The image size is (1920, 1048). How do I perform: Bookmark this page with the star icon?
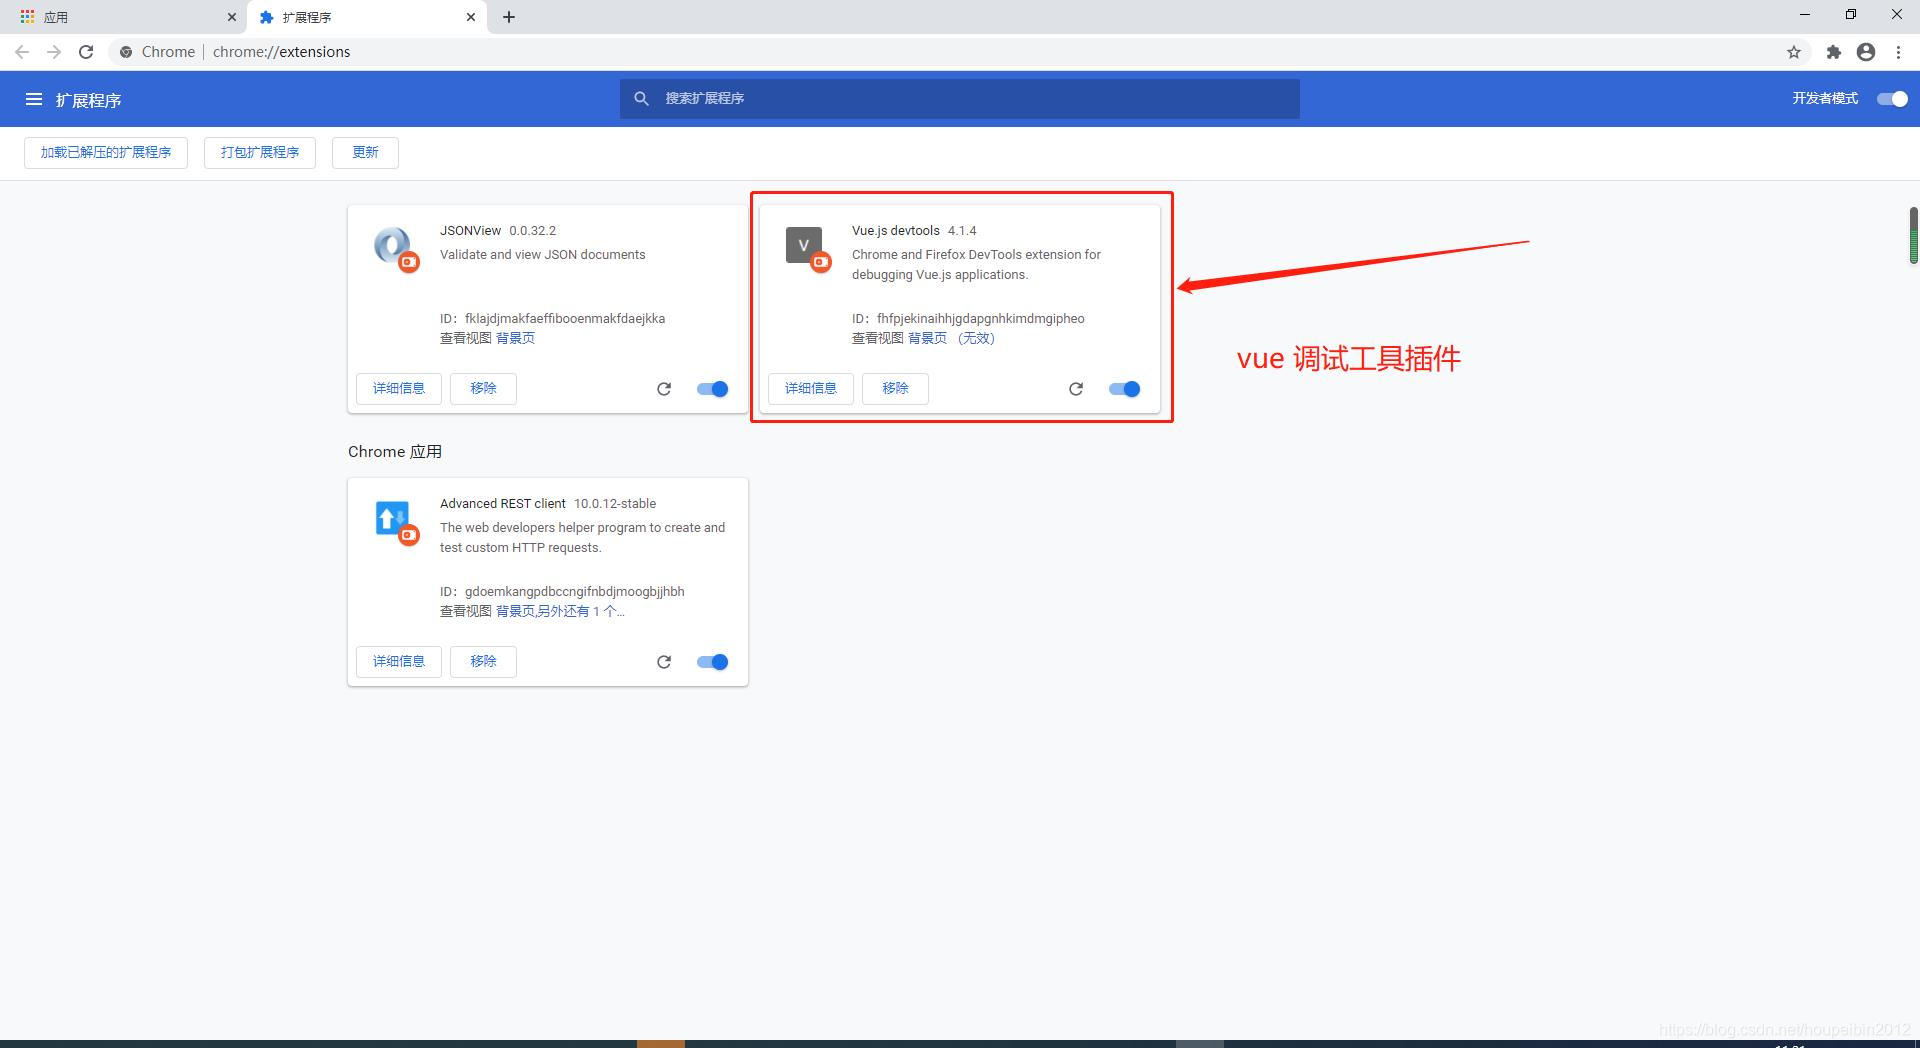point(1794,52)
